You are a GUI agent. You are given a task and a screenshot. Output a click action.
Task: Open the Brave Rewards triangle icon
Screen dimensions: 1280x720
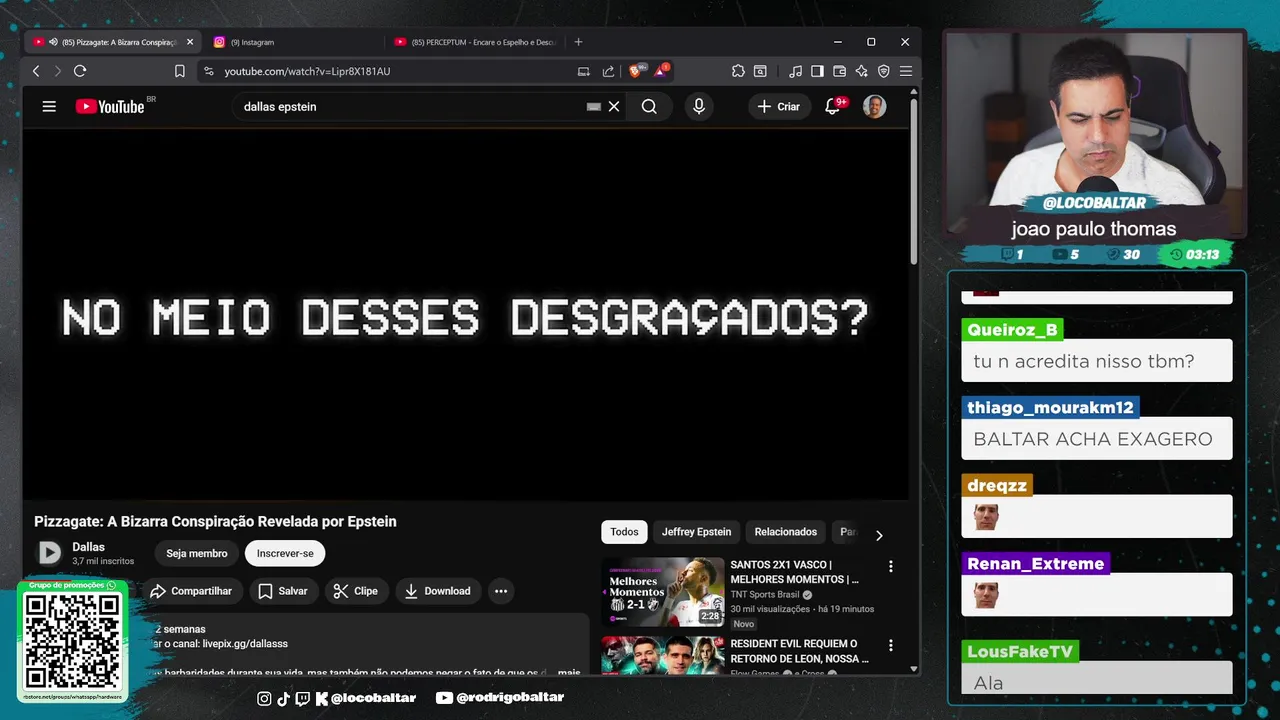click(x=661, y=71)
